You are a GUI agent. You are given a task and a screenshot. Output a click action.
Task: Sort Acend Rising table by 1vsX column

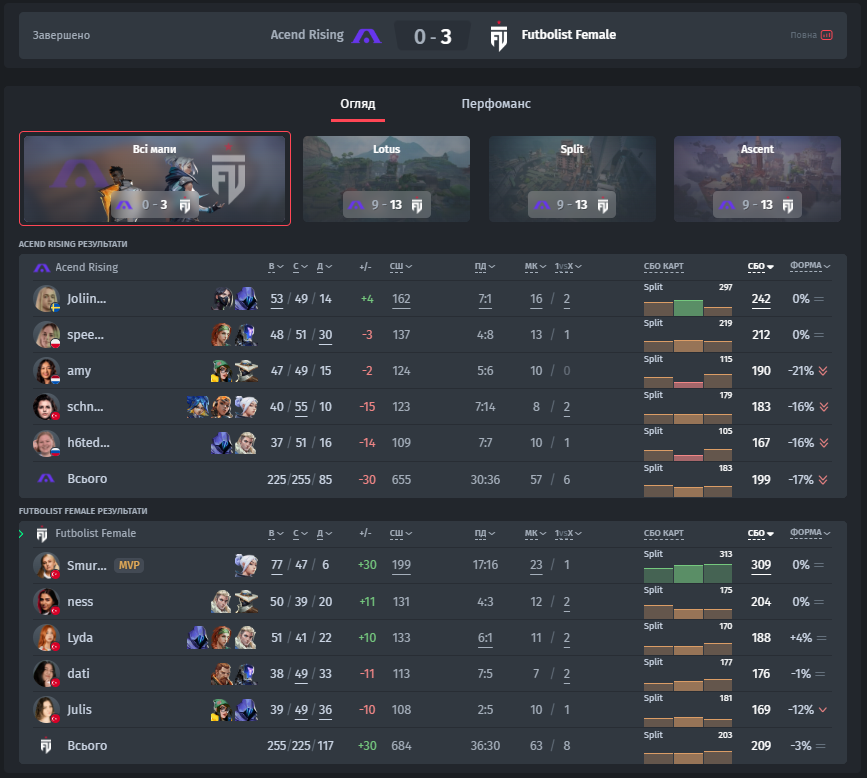pos(568,267)
